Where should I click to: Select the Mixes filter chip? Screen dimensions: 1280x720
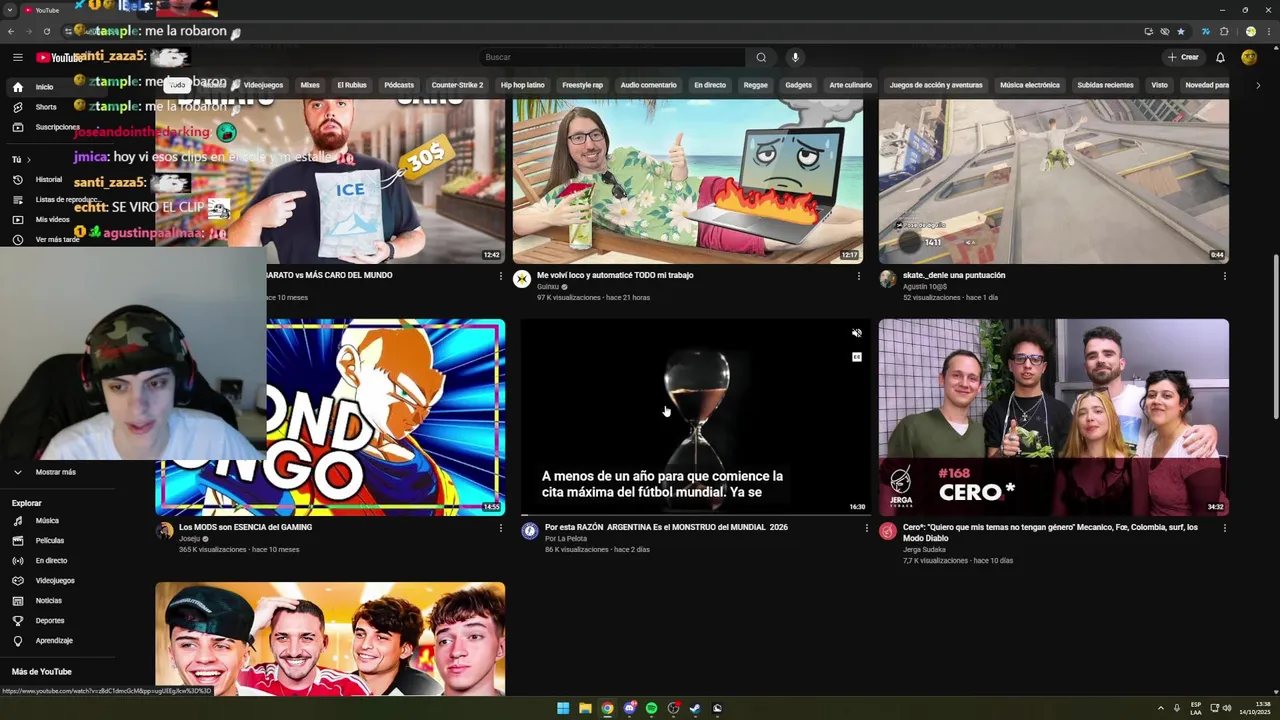click(310, 85)
